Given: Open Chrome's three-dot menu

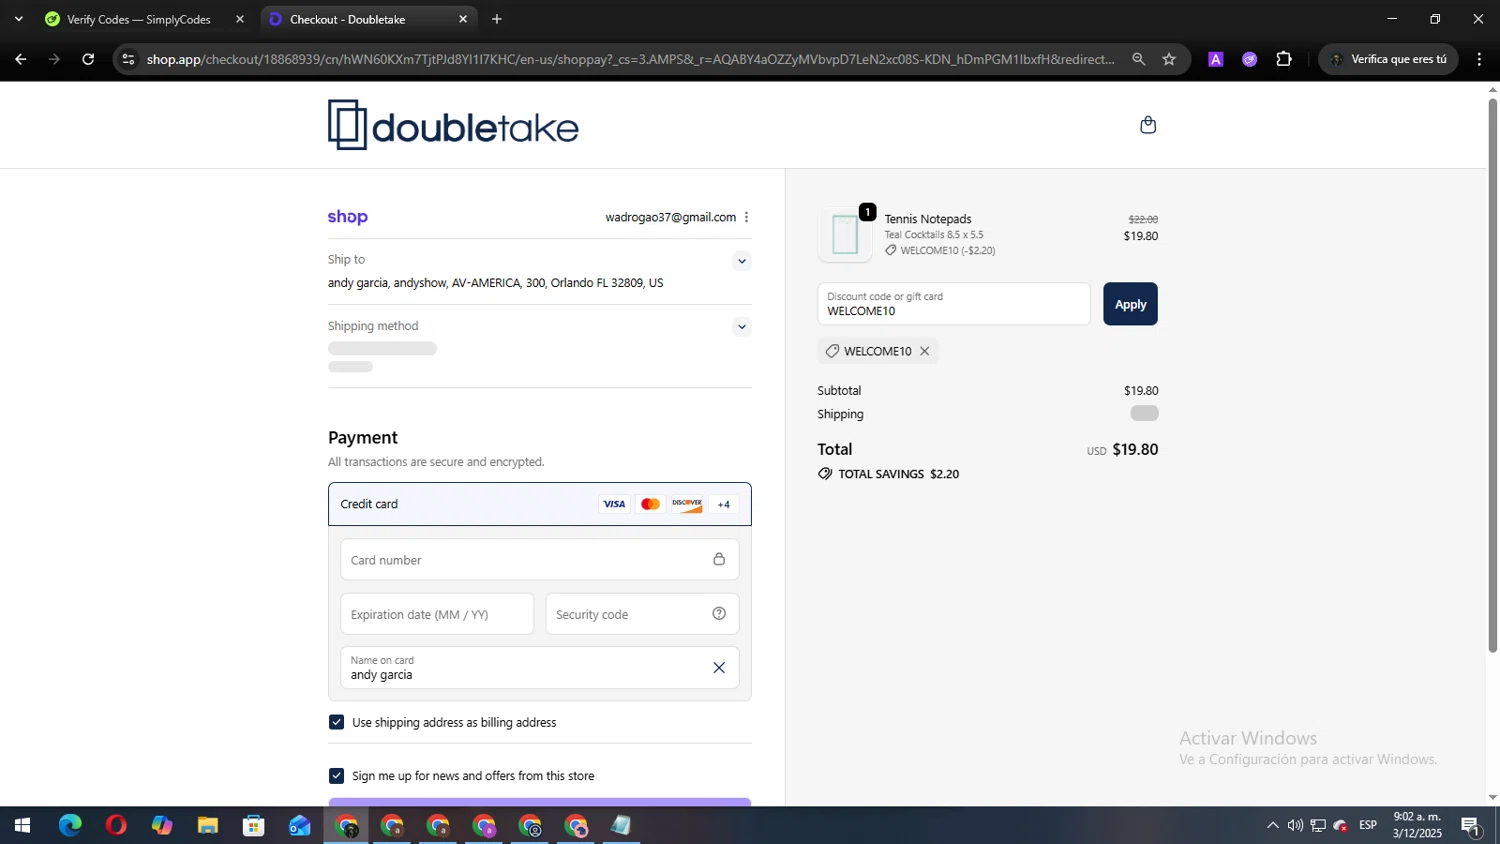Looking at the screenshot, I should 1479,59.
